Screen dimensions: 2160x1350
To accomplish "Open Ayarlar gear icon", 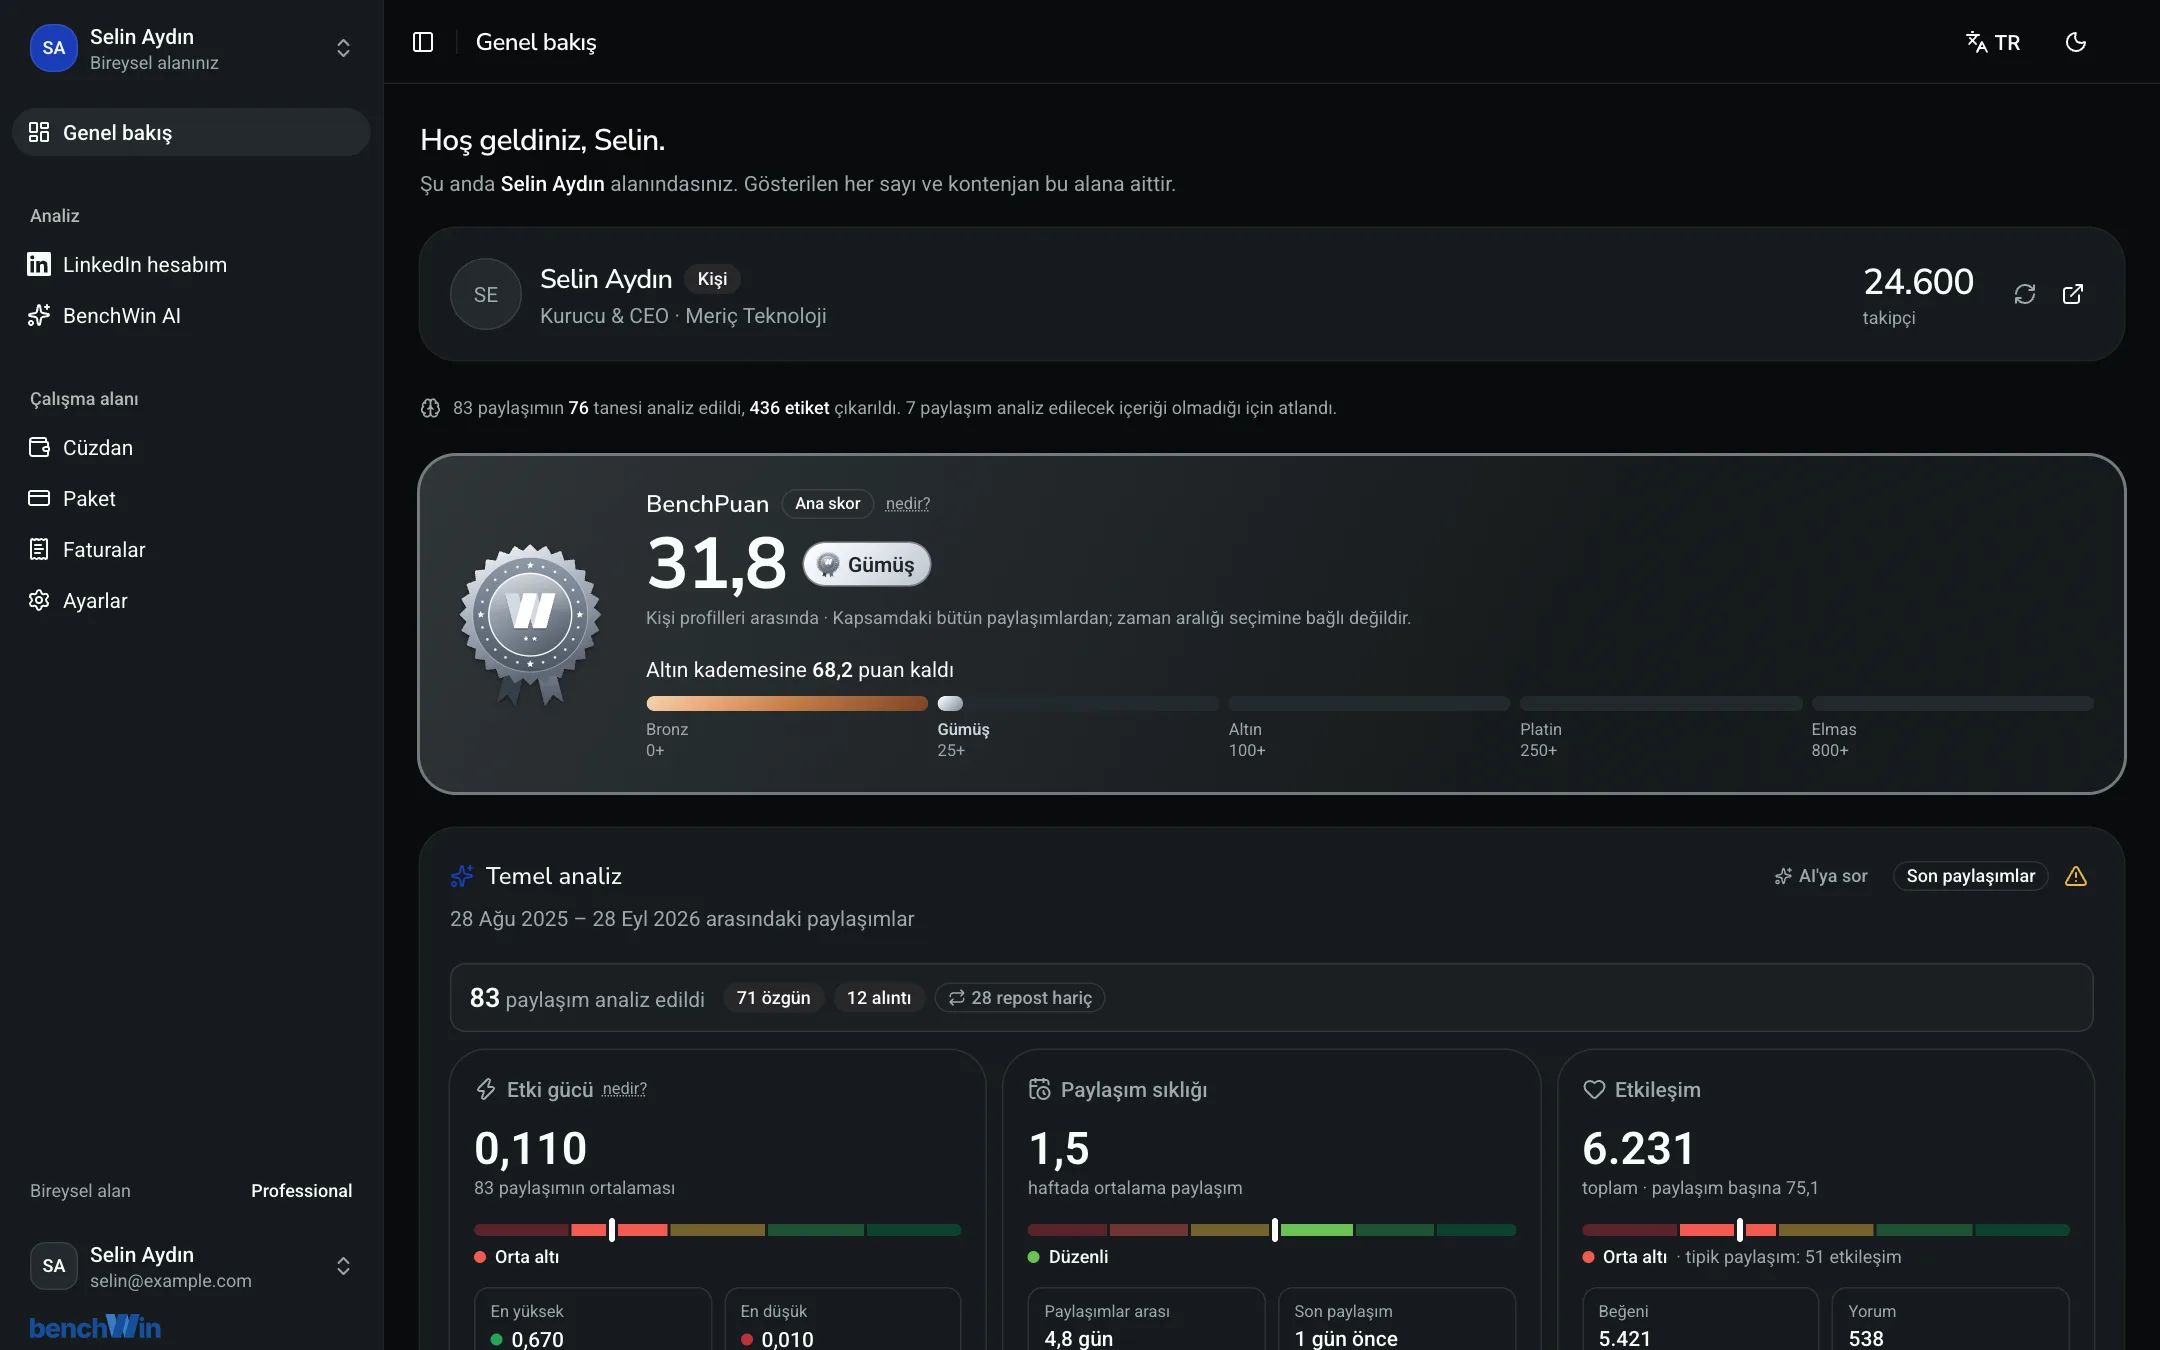I will [39, 600].
